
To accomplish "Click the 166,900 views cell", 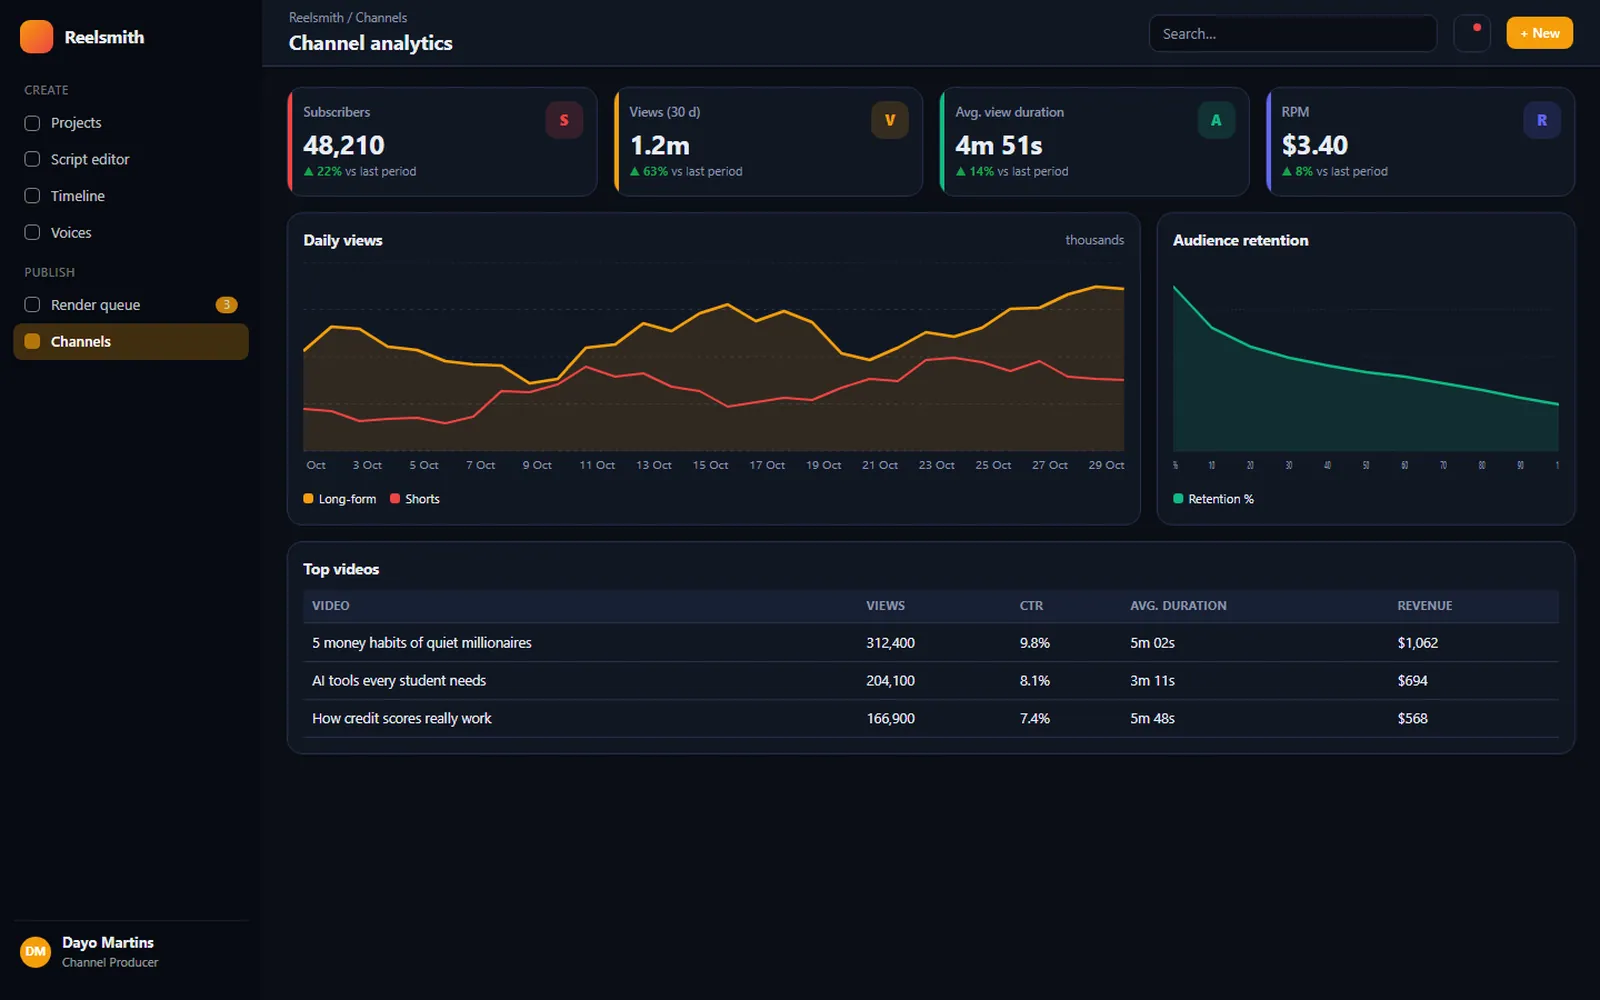I will tap(890, 719).
